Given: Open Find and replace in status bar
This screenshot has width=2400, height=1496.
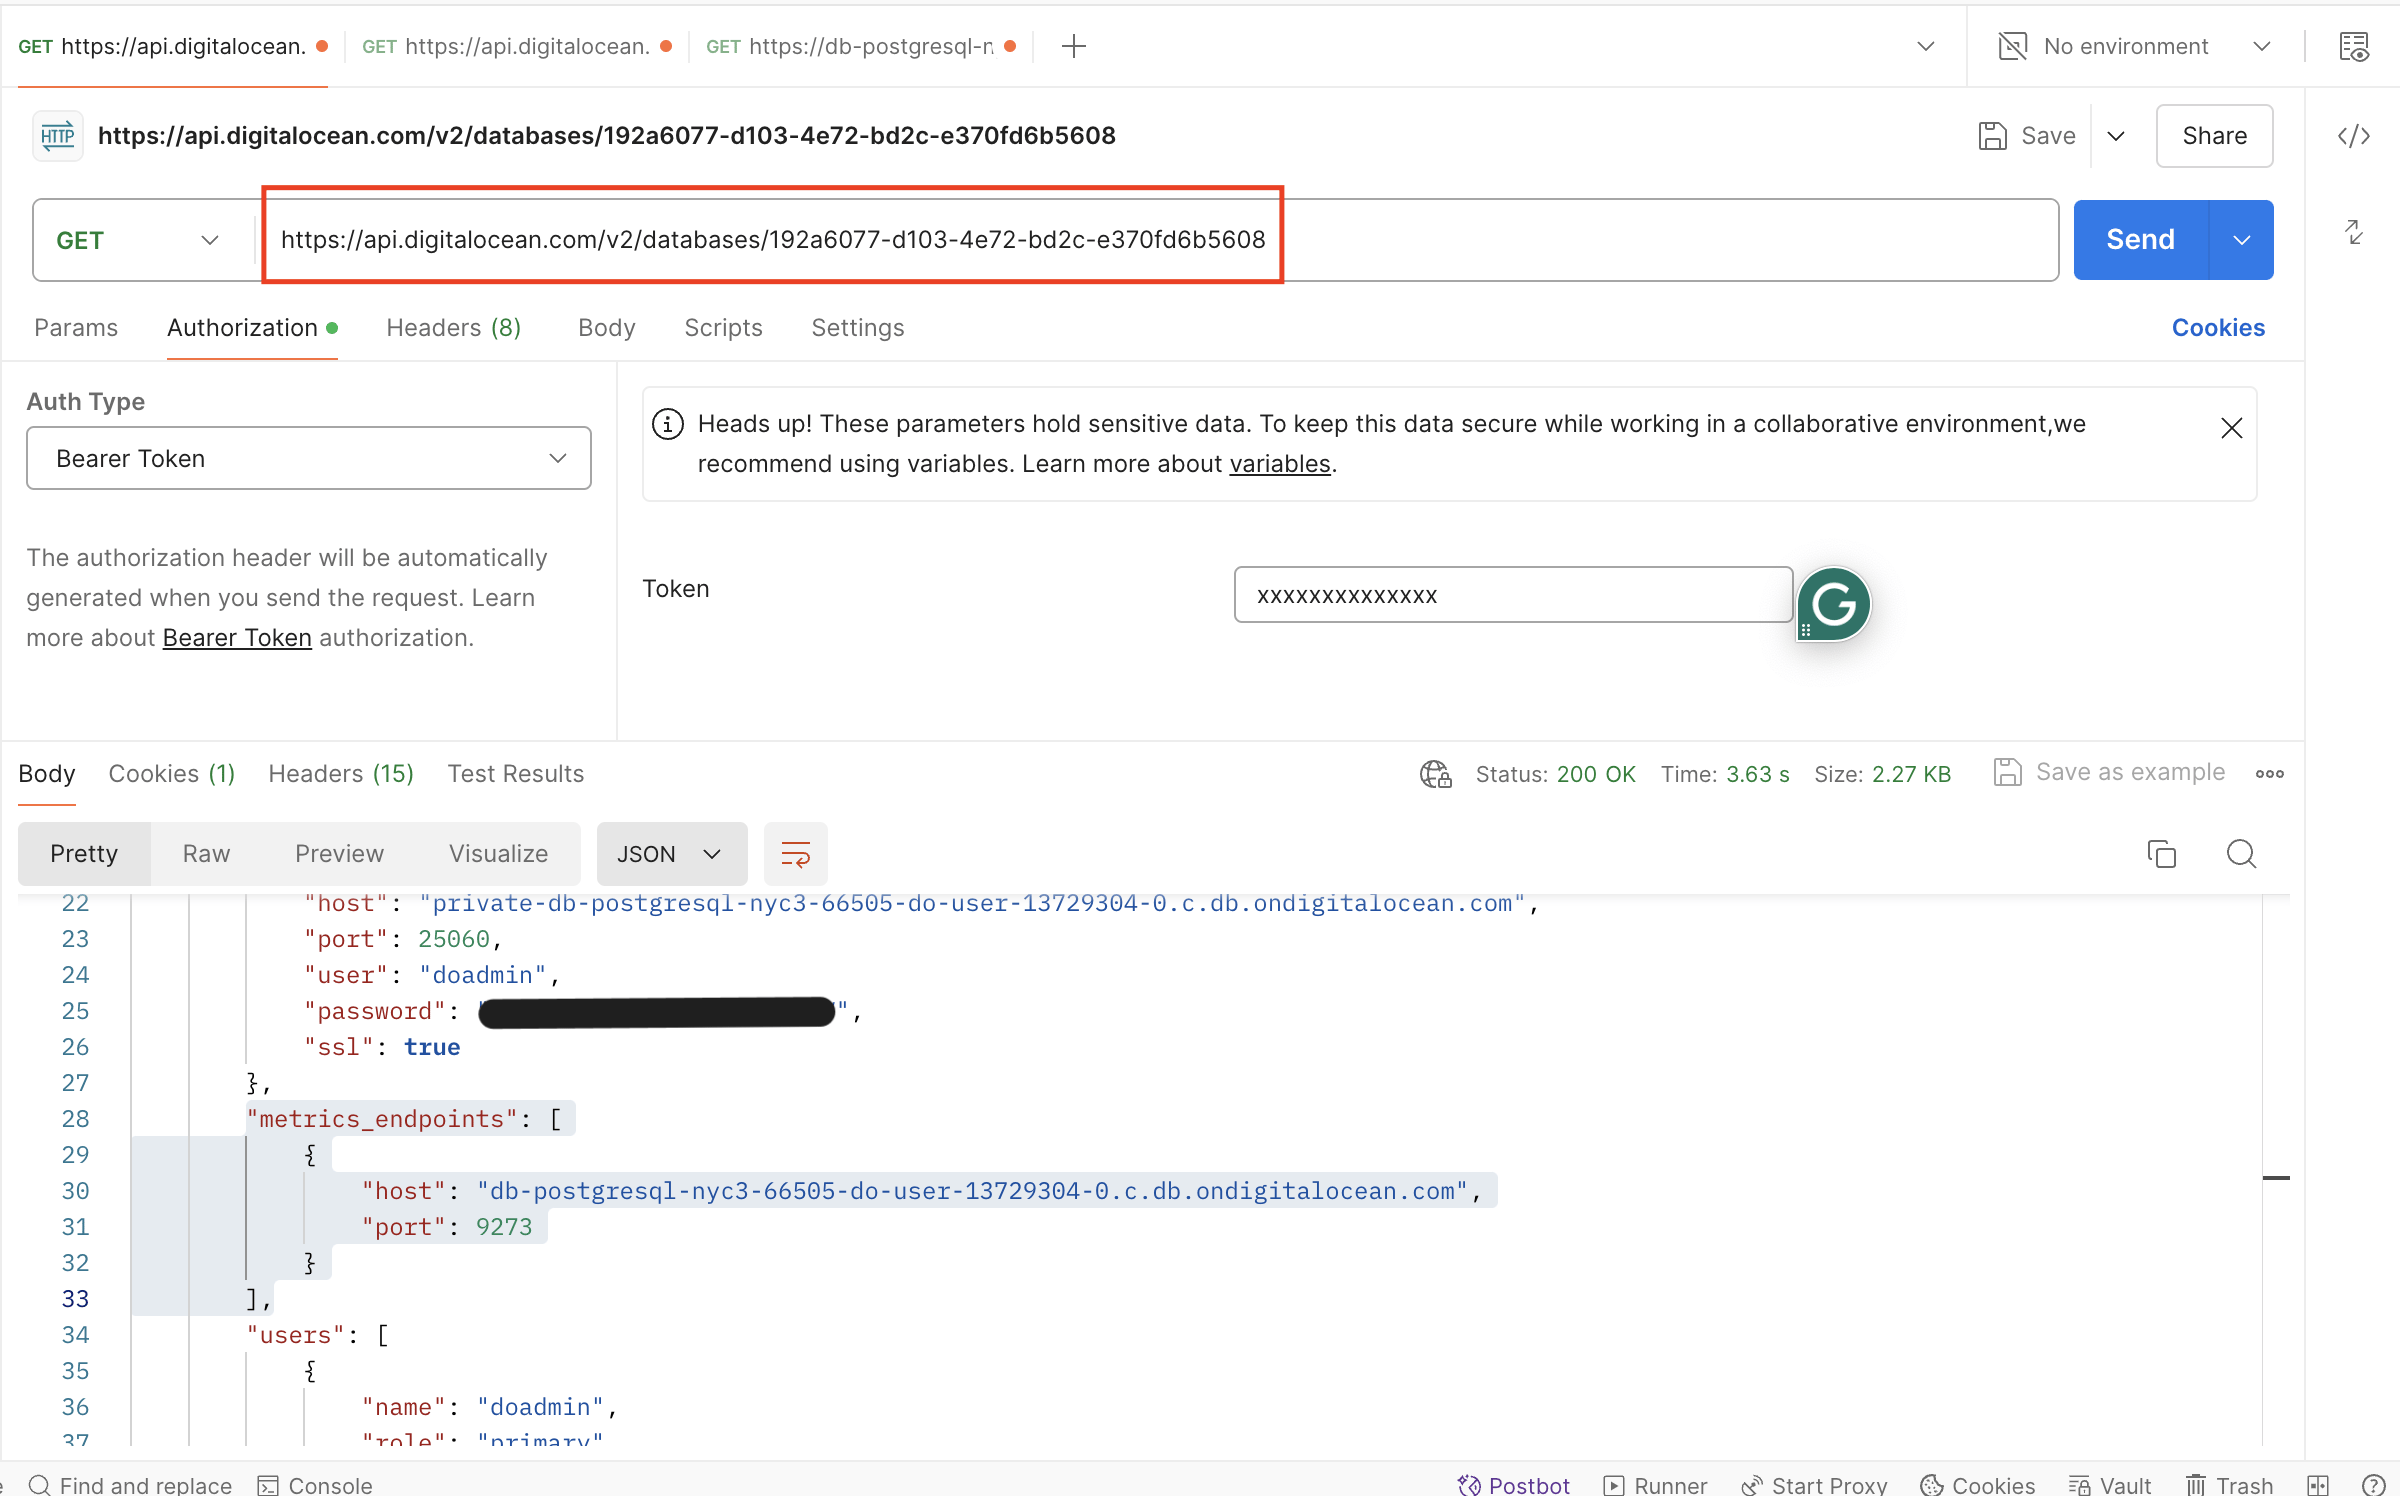Looking at the screenshot, I should (x=130, y=1485).
